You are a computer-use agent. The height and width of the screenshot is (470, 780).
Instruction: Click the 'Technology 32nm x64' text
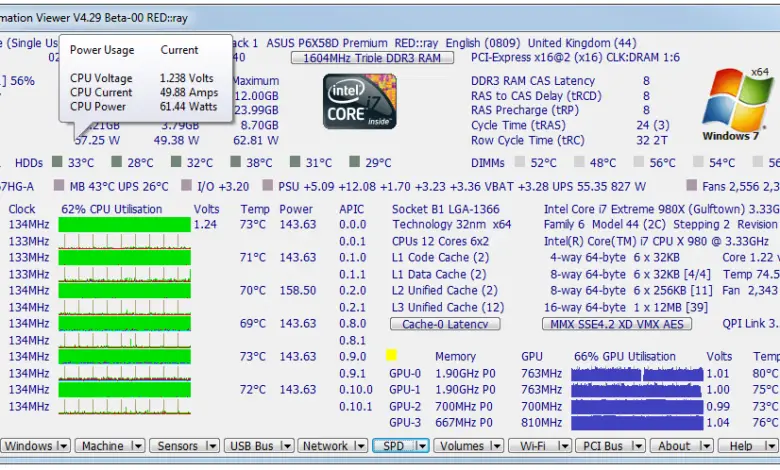pos(452,224)
